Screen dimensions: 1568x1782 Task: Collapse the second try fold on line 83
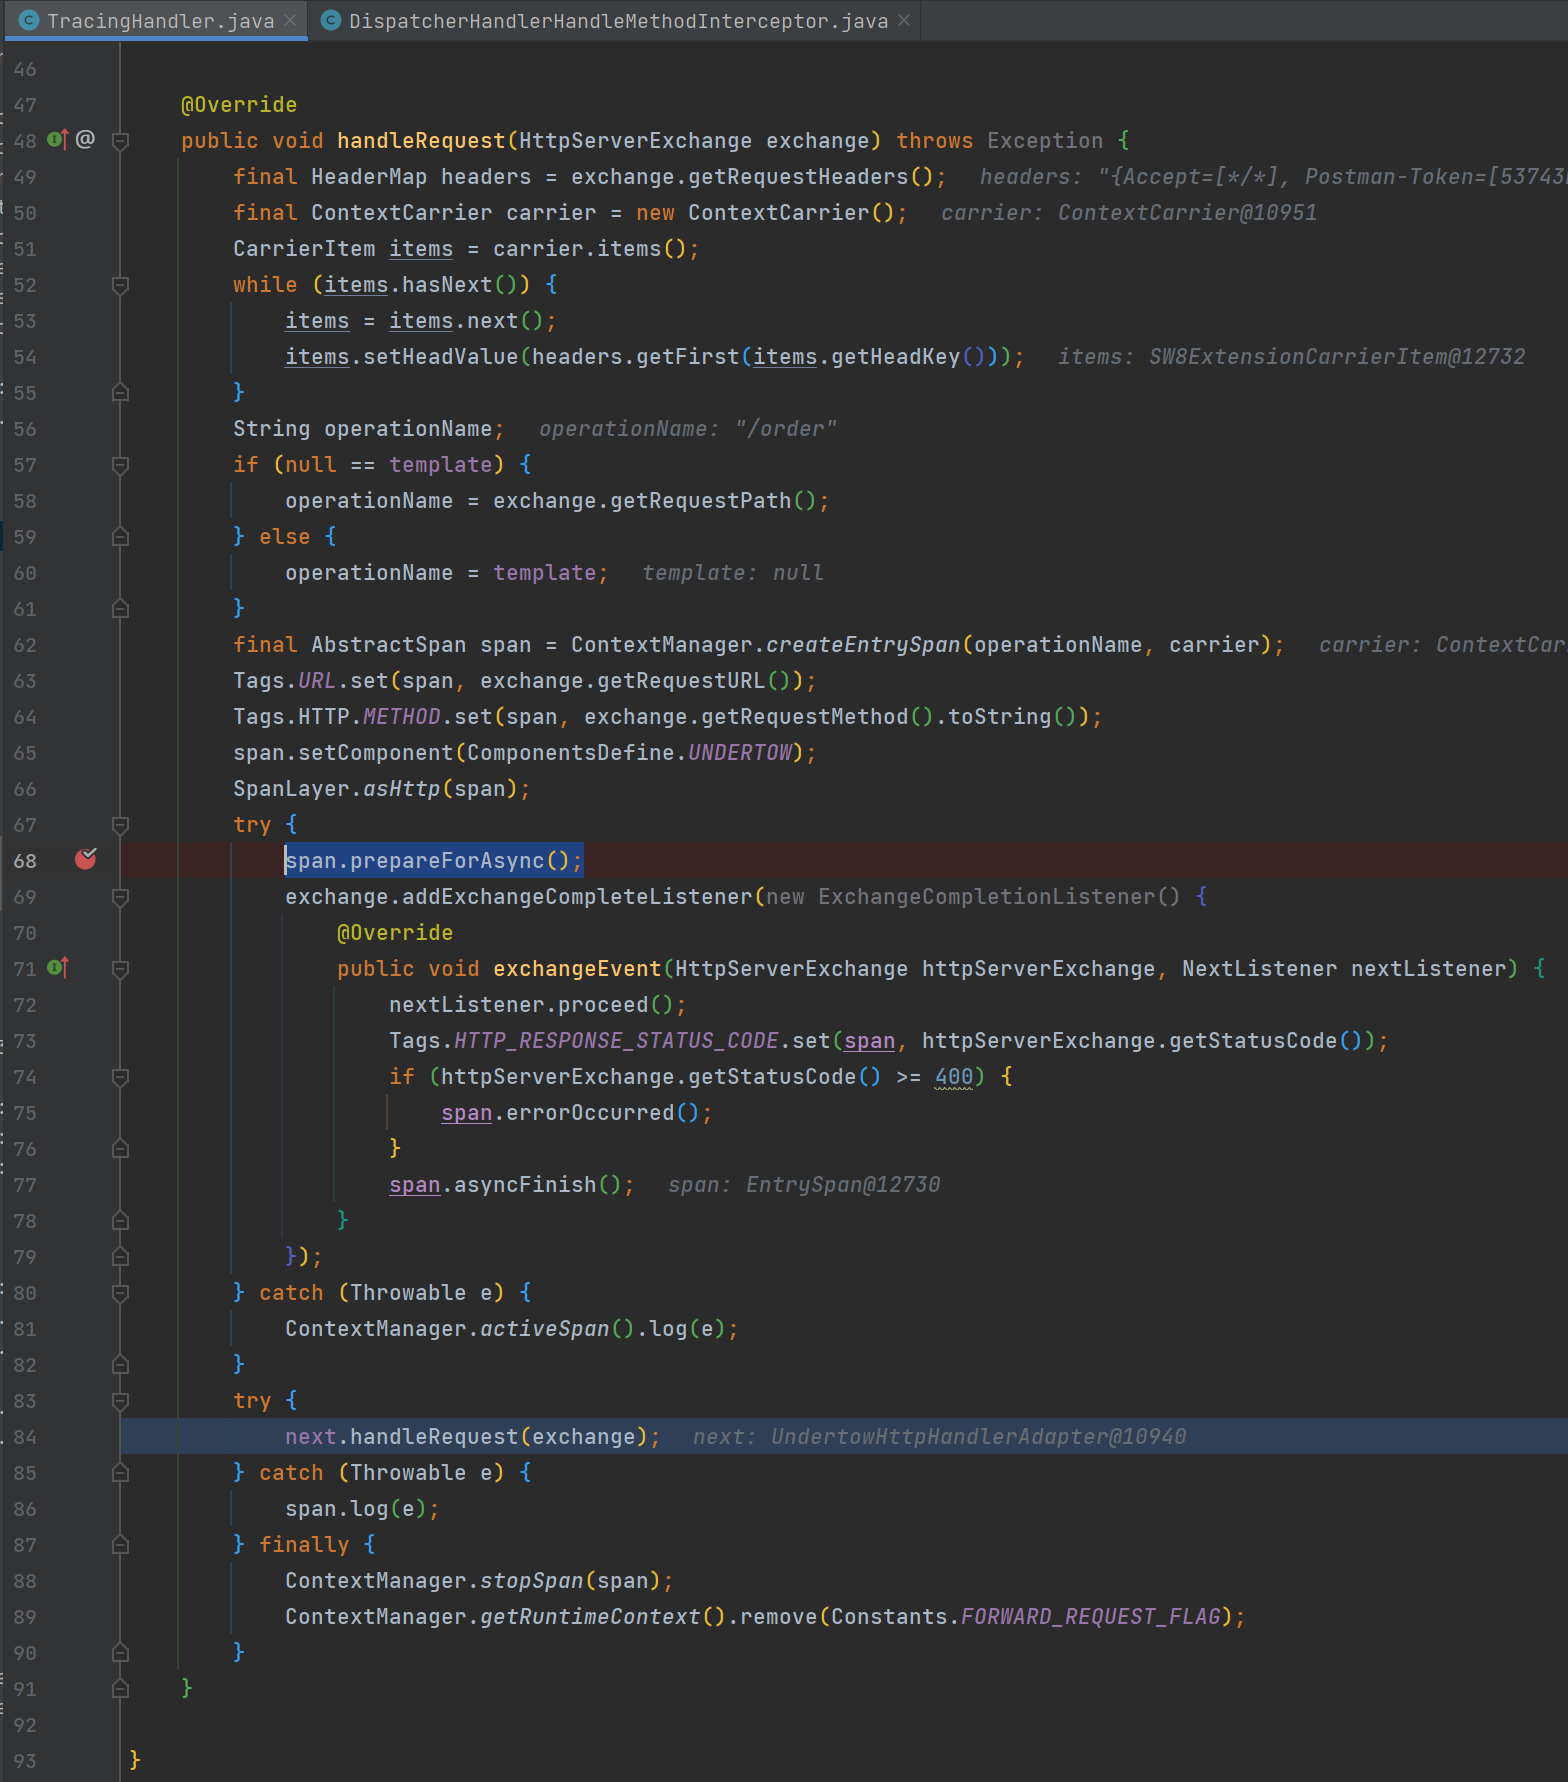(x=120, y=1401)
